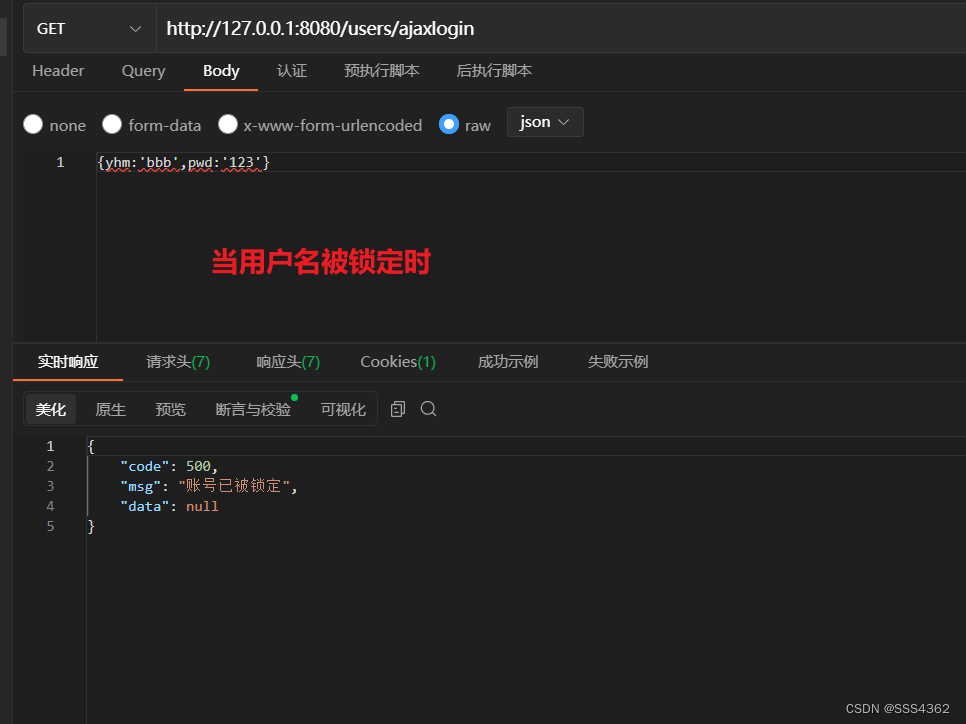Select the x-www-form-urlencoded radio button

tap(228, 124)
